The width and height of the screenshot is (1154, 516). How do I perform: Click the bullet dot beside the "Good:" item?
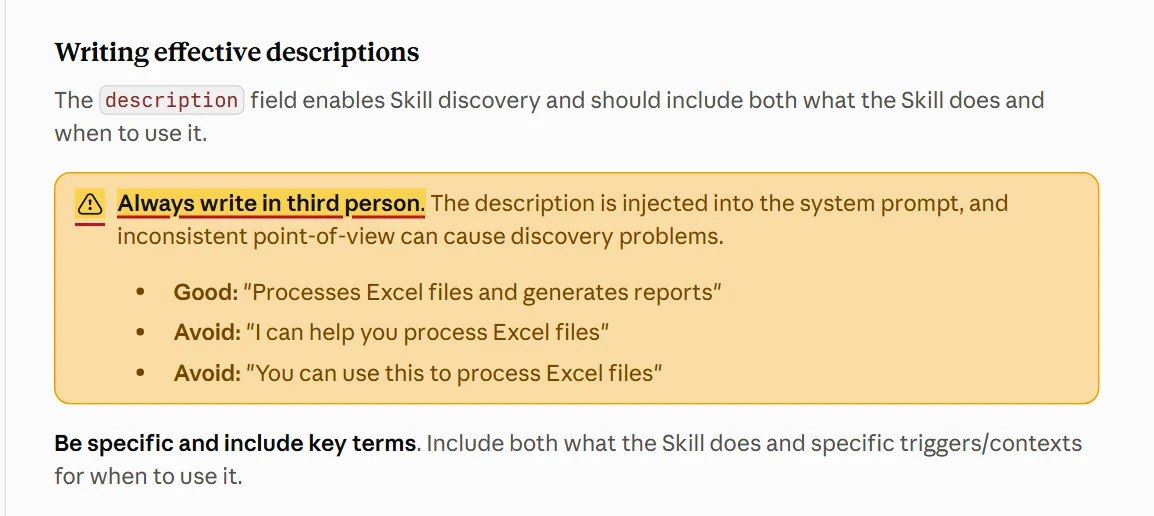[141, 292]
